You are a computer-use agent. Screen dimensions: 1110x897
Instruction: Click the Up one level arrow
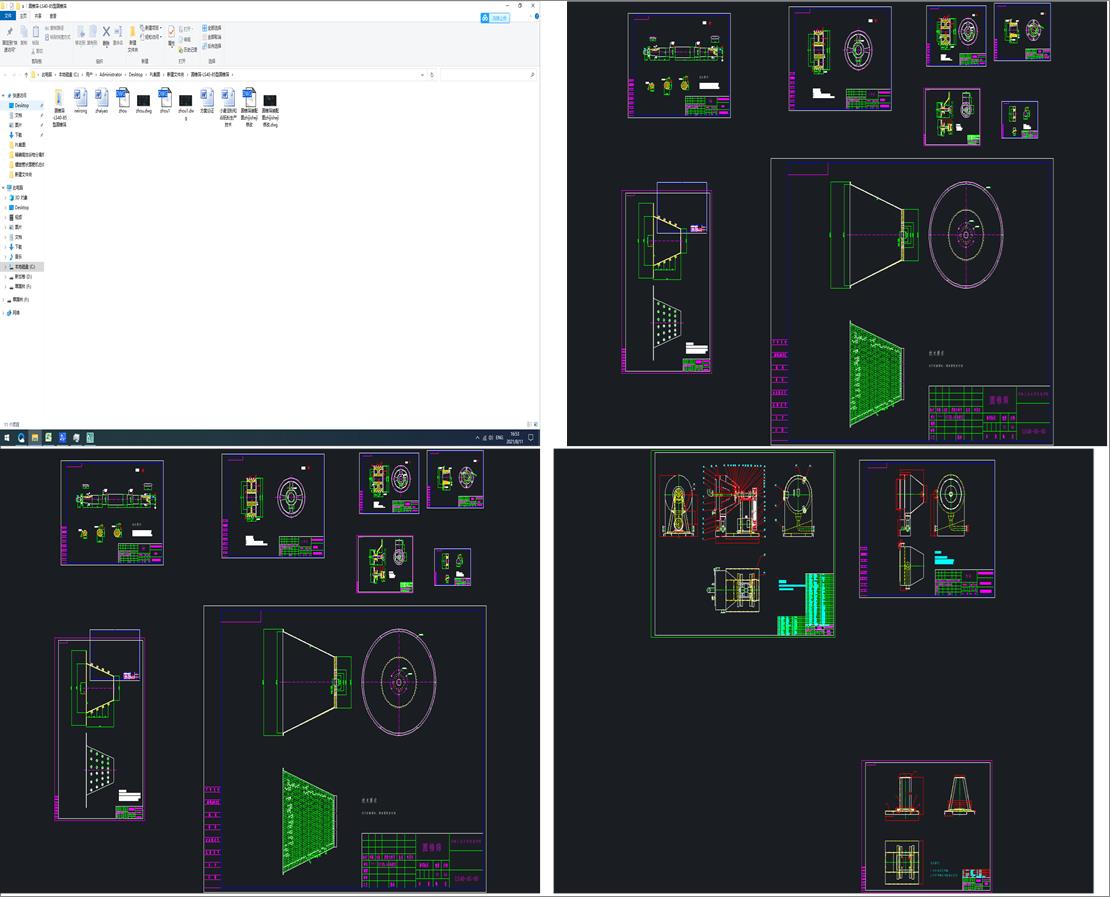coord(26,74)
